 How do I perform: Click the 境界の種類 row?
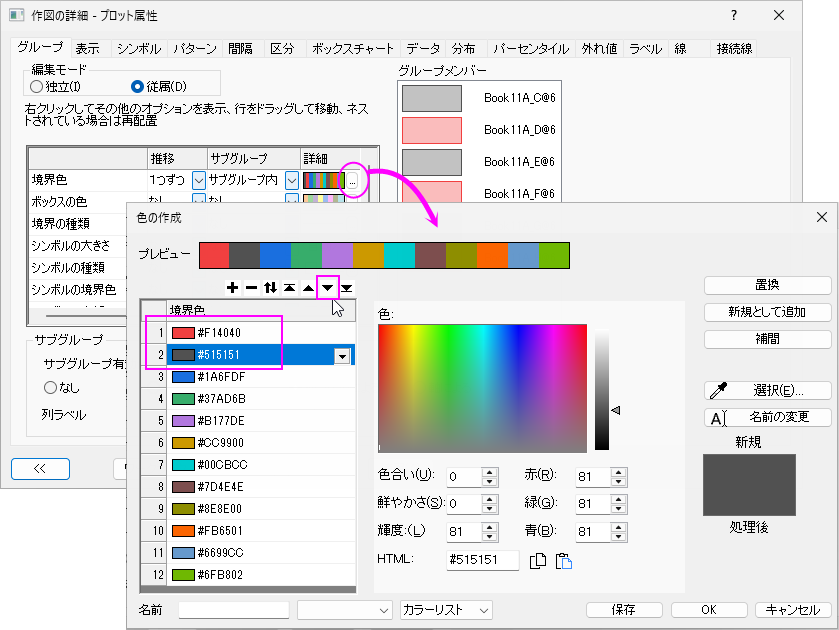click(78, 224)
